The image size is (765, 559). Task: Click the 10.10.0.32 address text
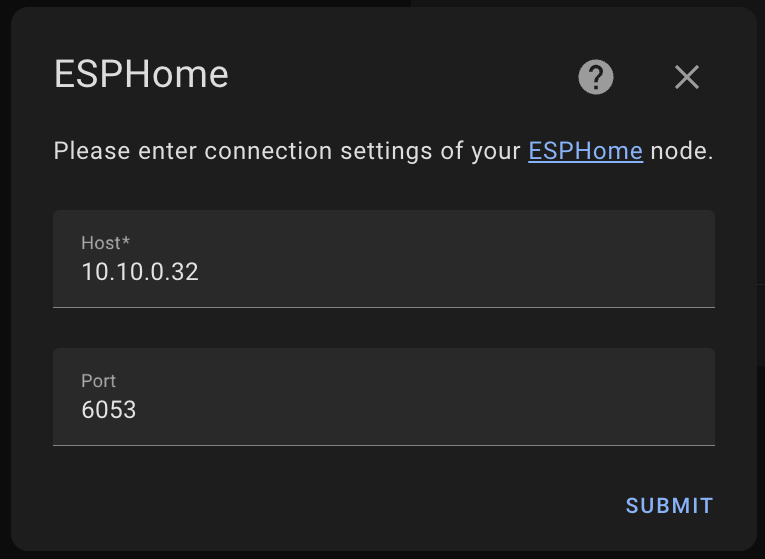coord(140,271)
